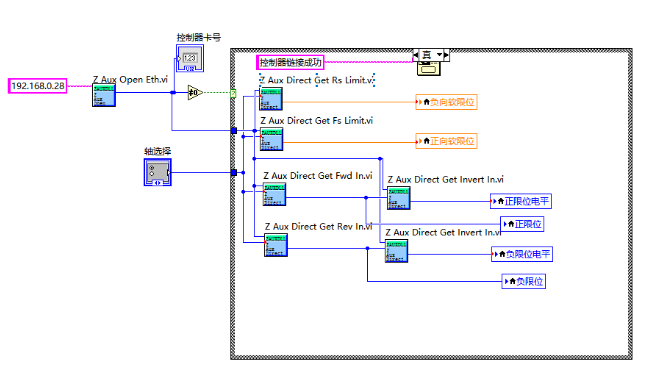Select the Z Aux Direct Get Rs Limit.vi node
Screen dimensions: 656x379
[271, 99]
